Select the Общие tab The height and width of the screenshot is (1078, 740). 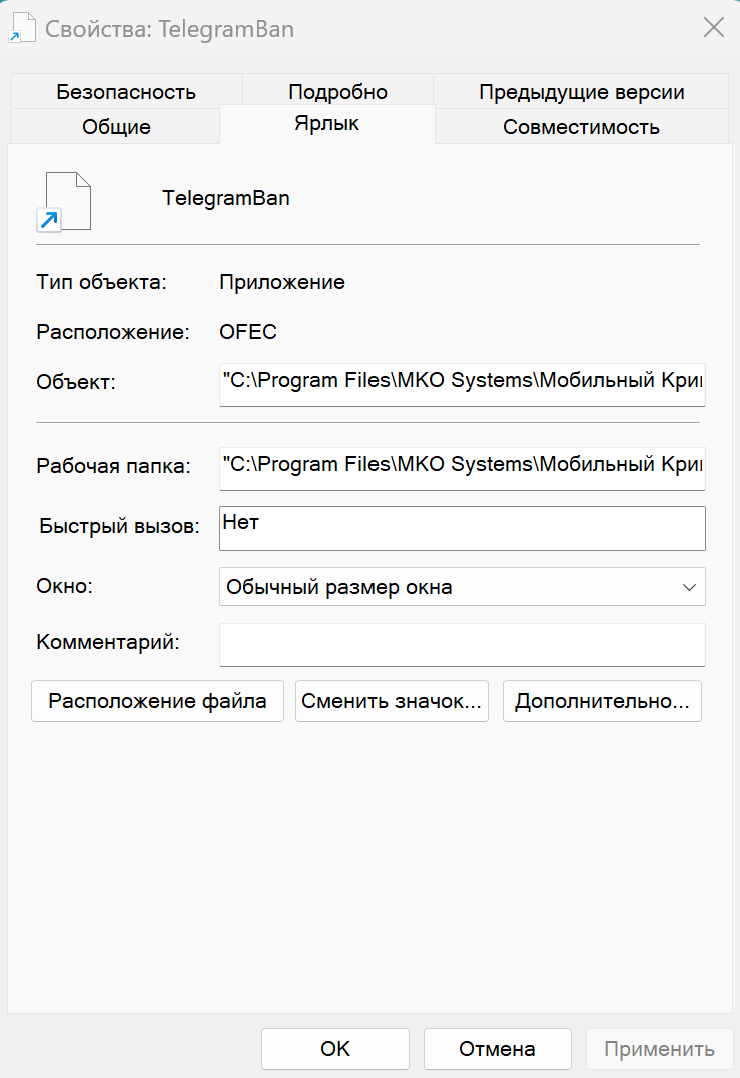116,126
